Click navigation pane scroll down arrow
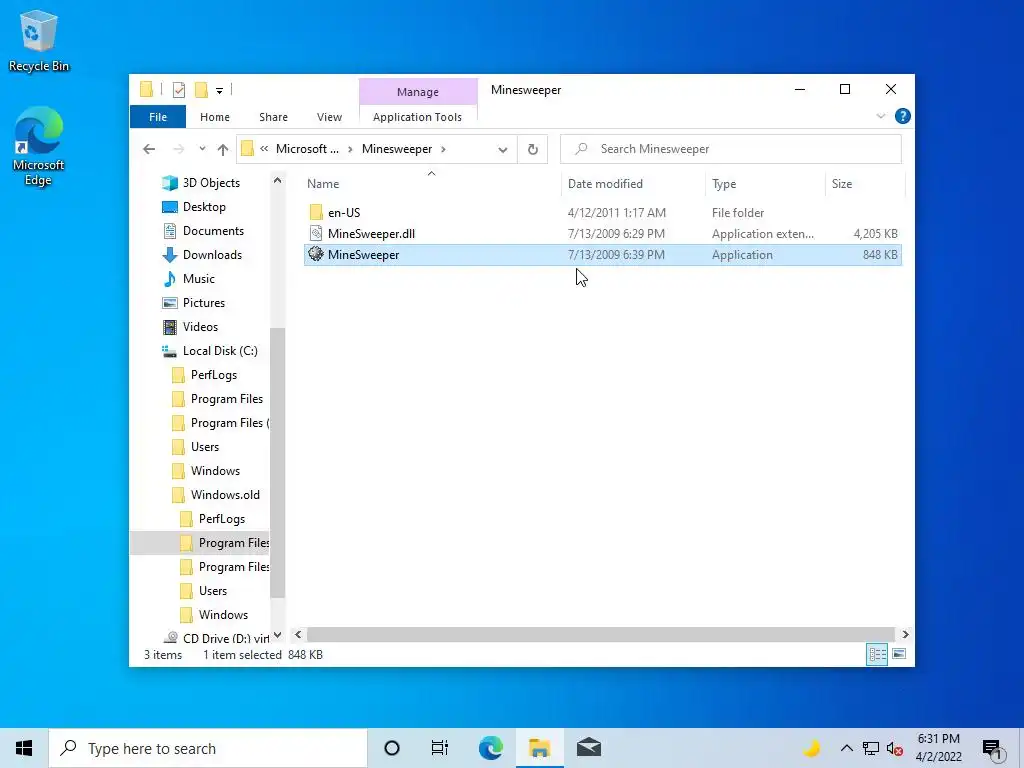The height and width of the screenshot is (768, 1024). point(278,635)
